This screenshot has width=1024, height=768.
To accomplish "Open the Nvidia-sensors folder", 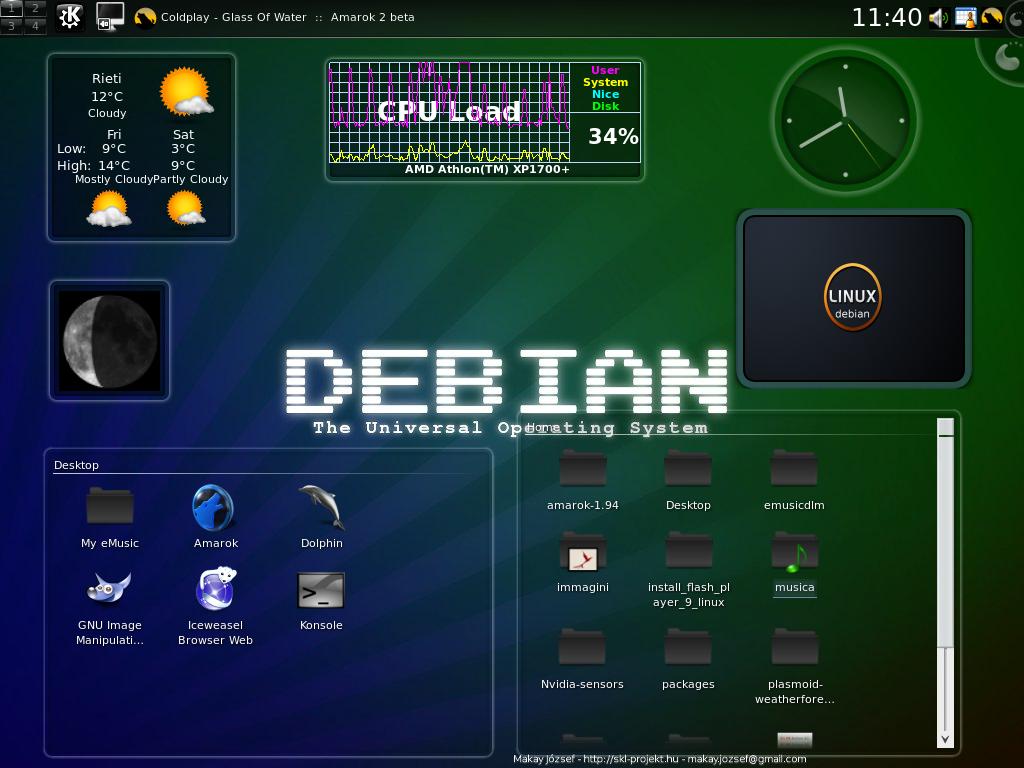I will pyautogui.click(x=582, y=658).
